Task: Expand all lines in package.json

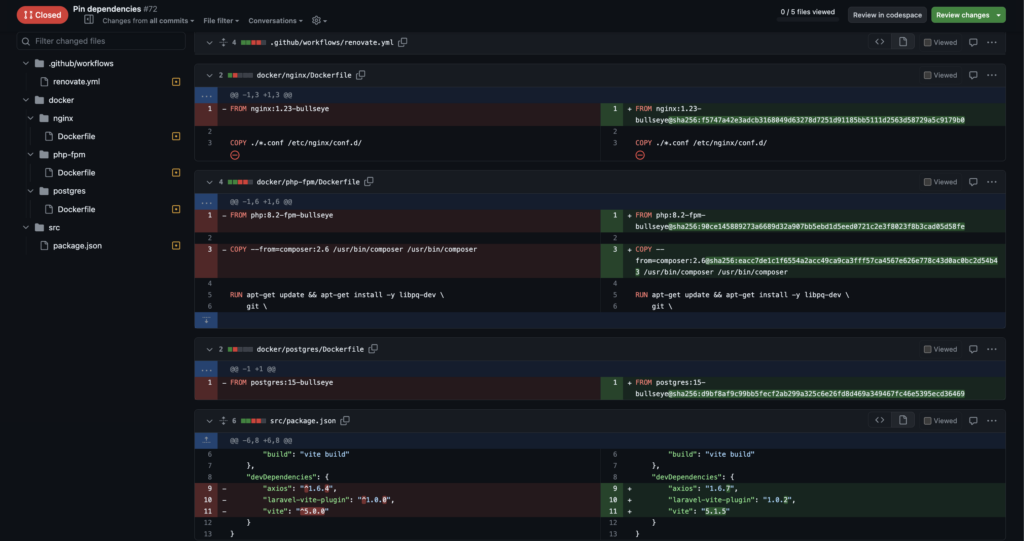Action: pos(223,421)
